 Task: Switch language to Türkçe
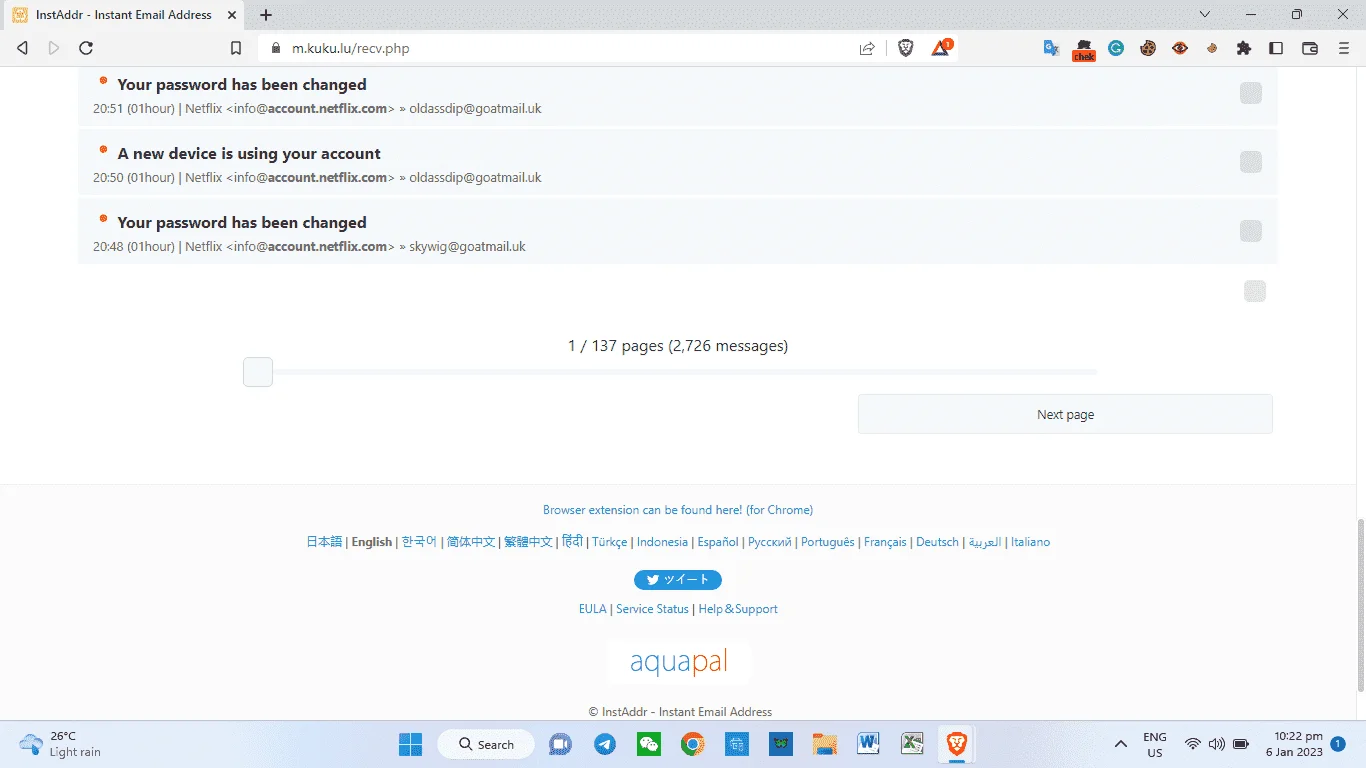tap(610, 542)
